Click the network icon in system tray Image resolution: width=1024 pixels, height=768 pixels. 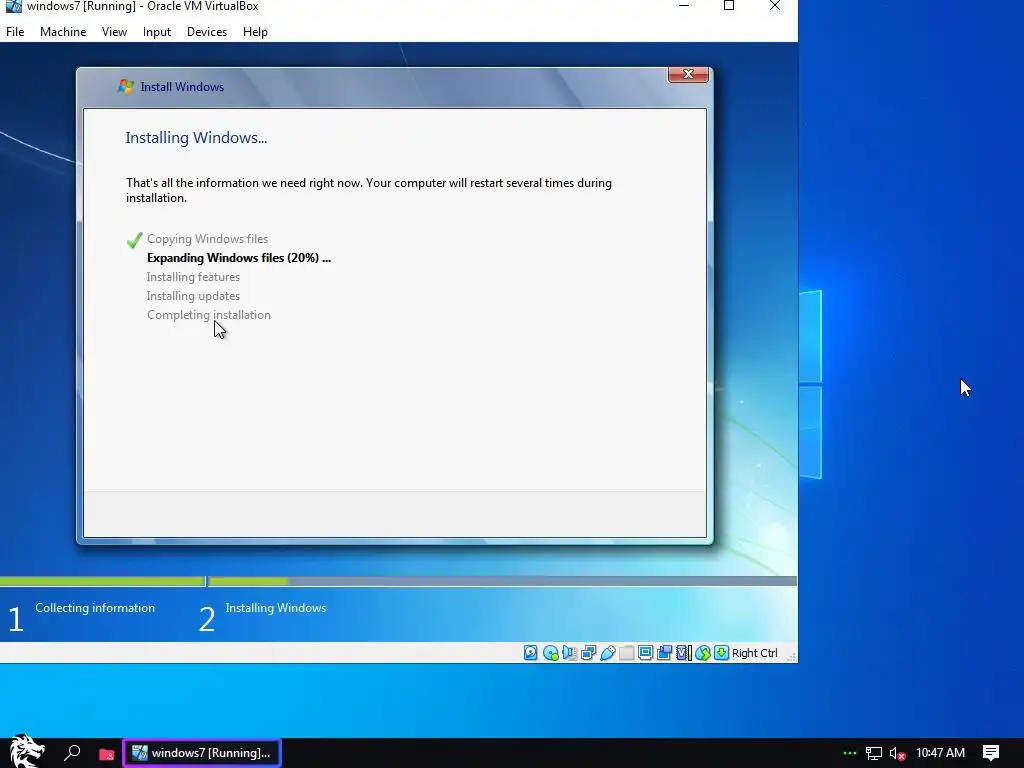[x=874, y=754]
